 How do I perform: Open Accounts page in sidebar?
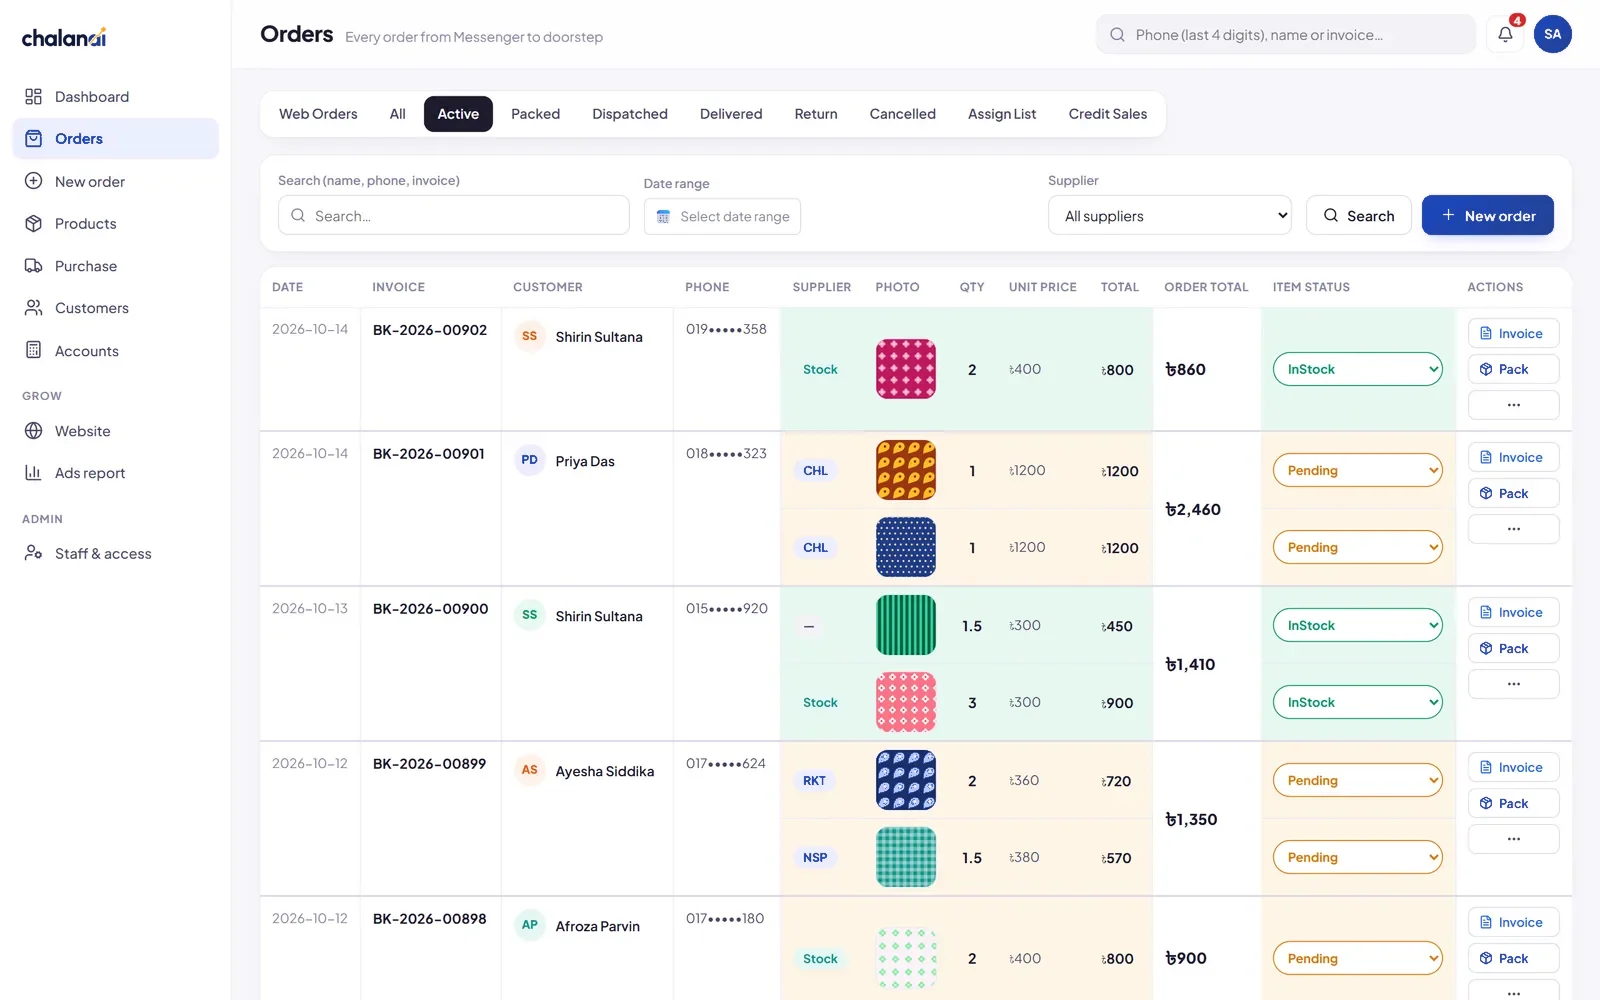pyautogui.click(x=115, y=351)
